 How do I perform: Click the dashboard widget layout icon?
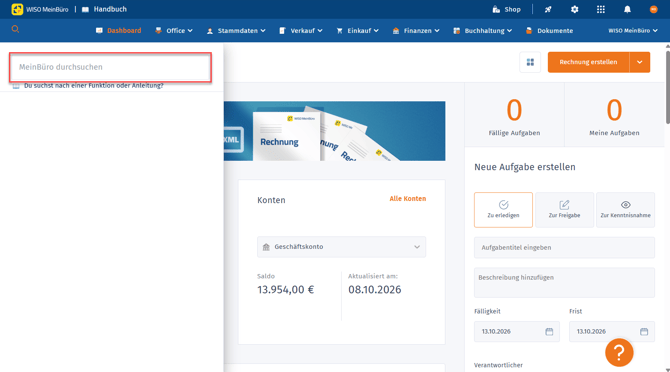530,62
